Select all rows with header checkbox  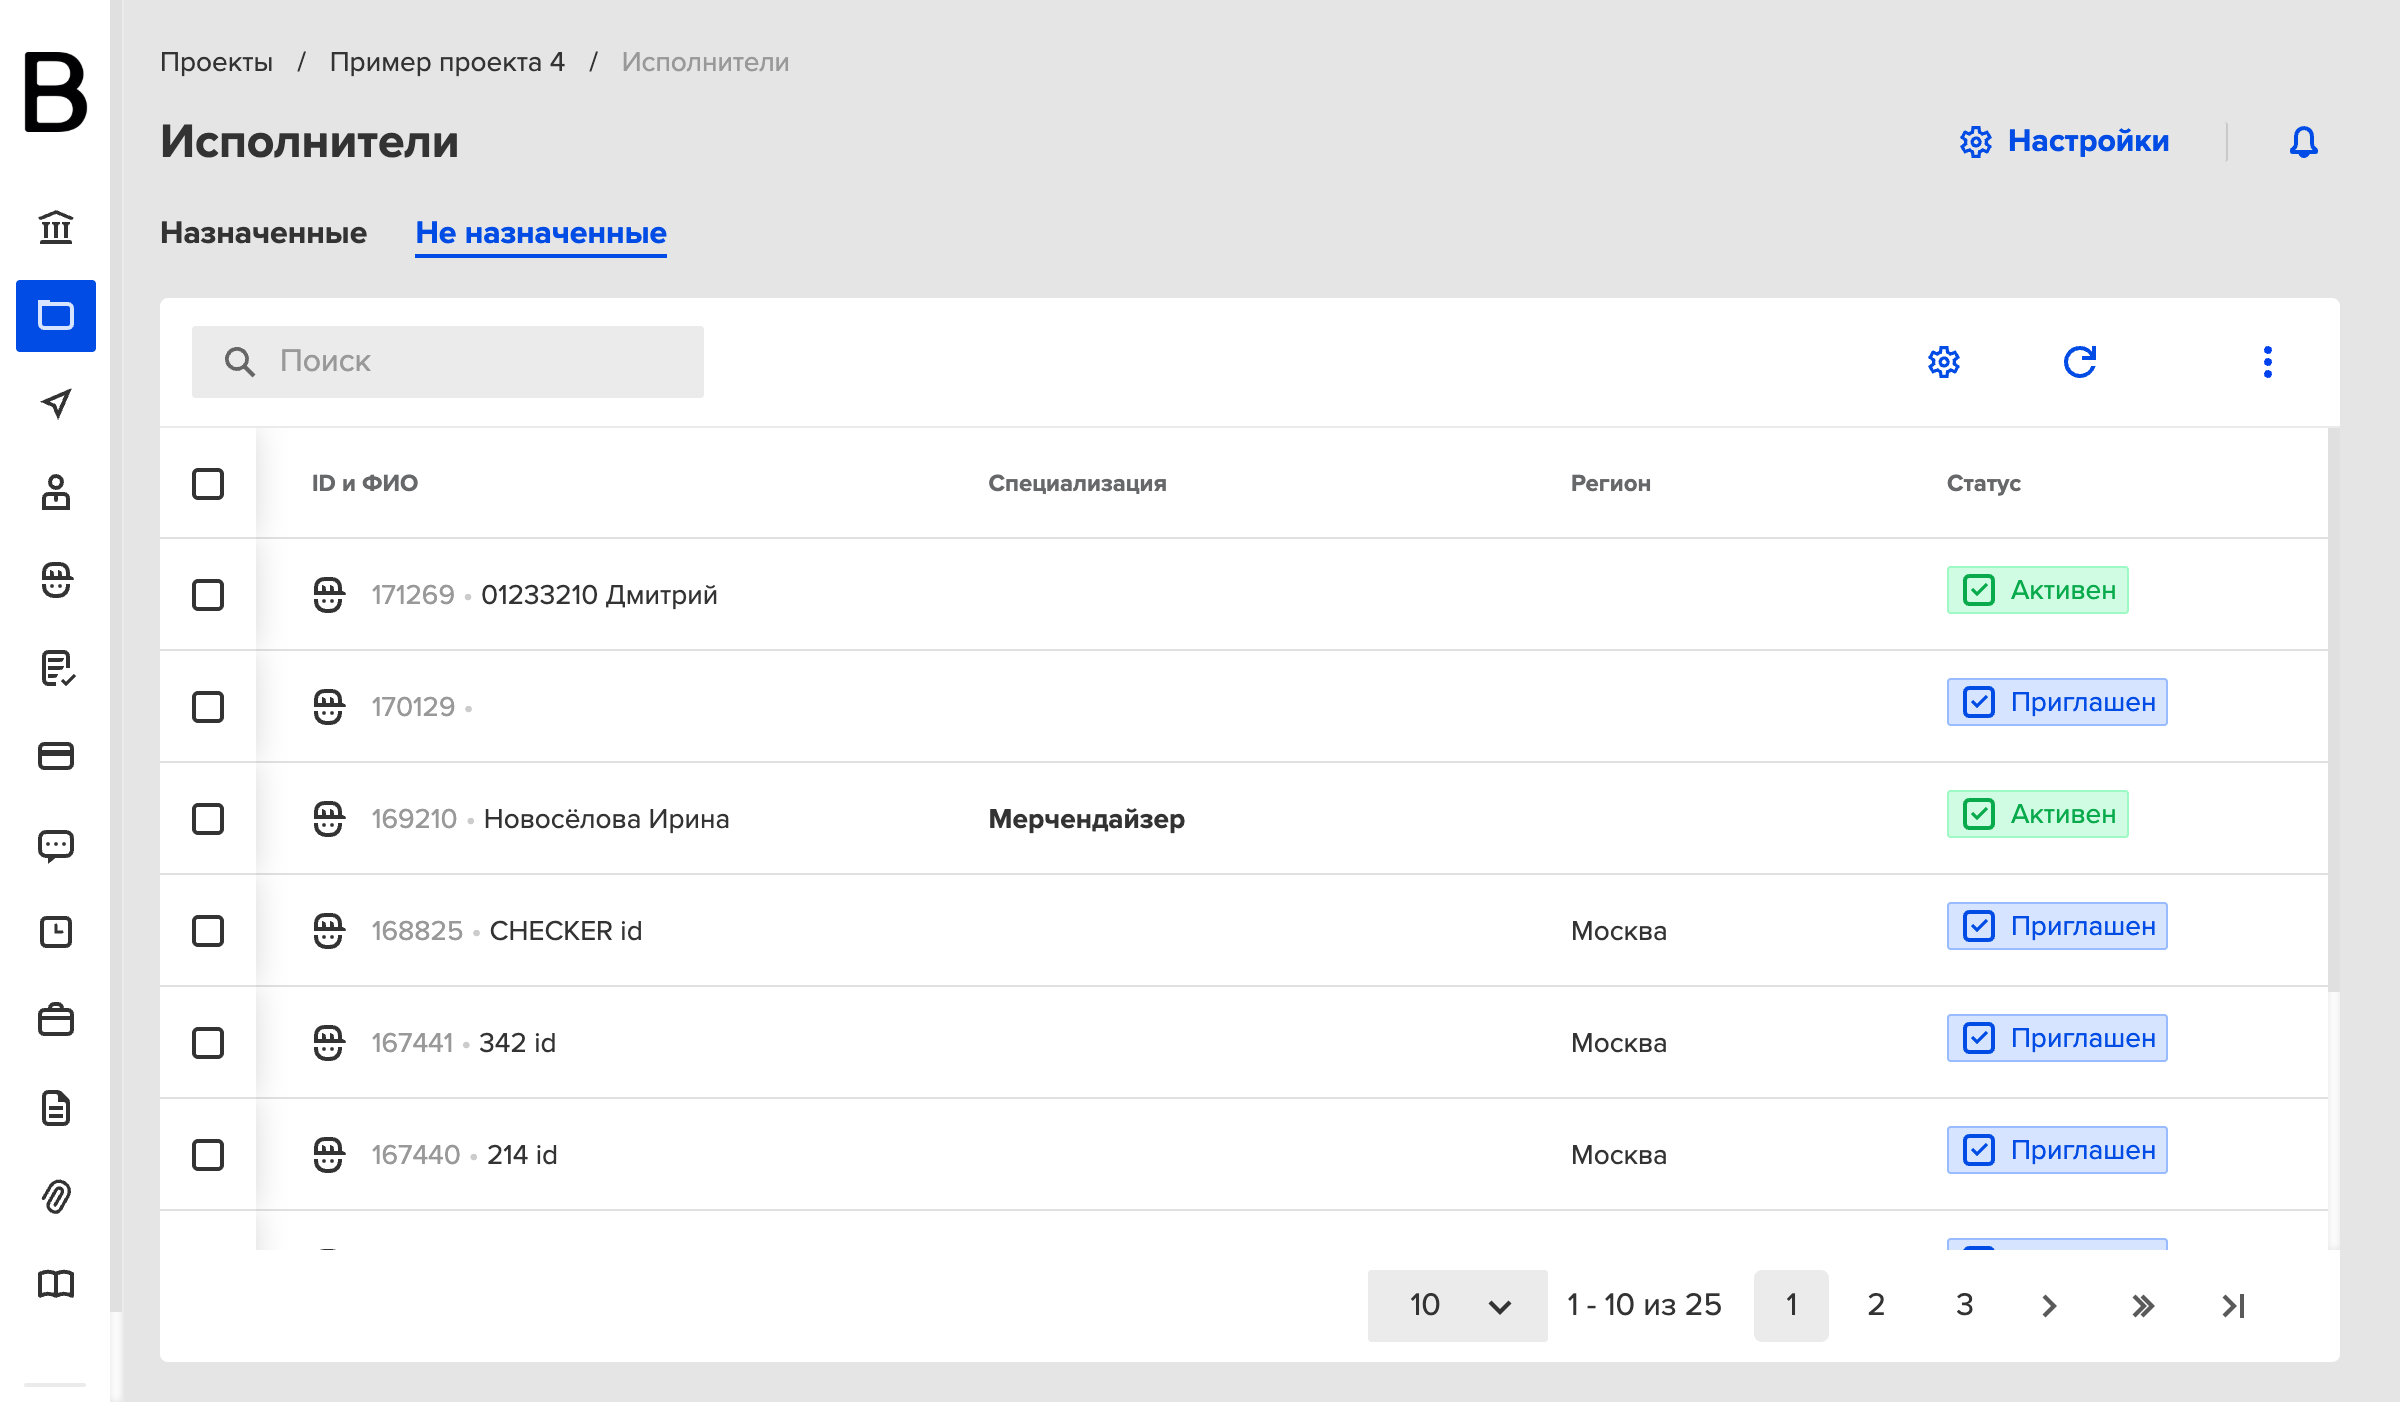(208, 484)
